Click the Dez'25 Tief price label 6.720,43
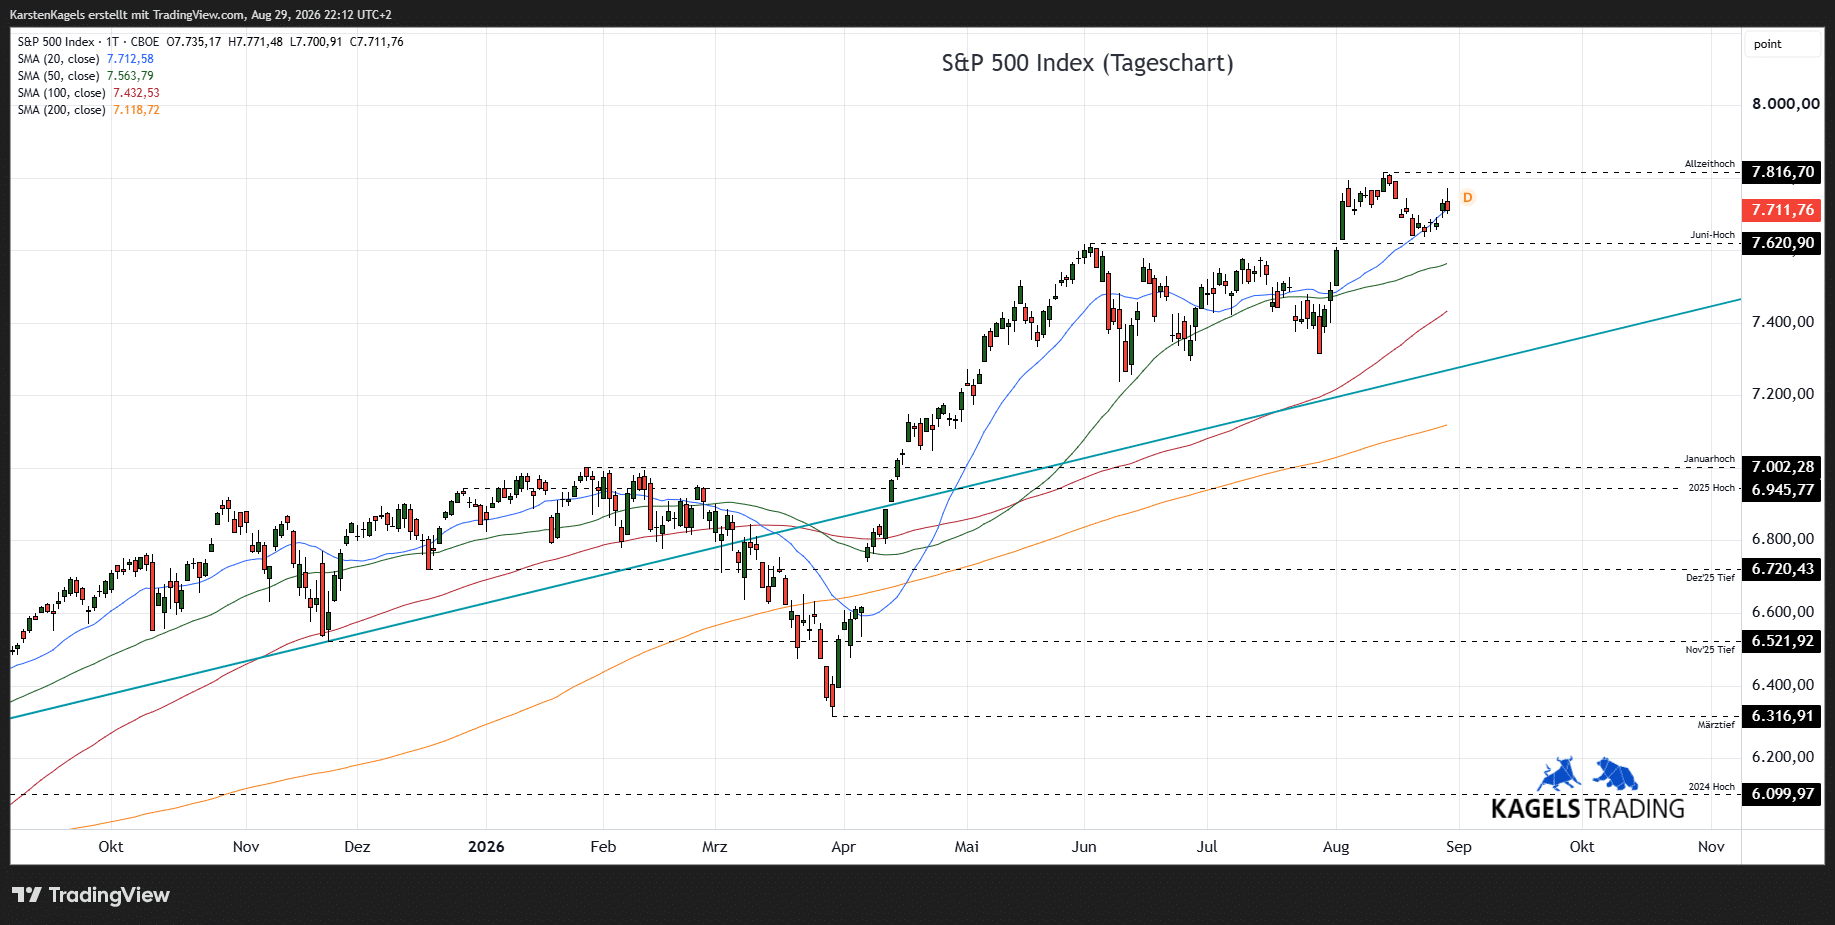 coord(1782,569)
